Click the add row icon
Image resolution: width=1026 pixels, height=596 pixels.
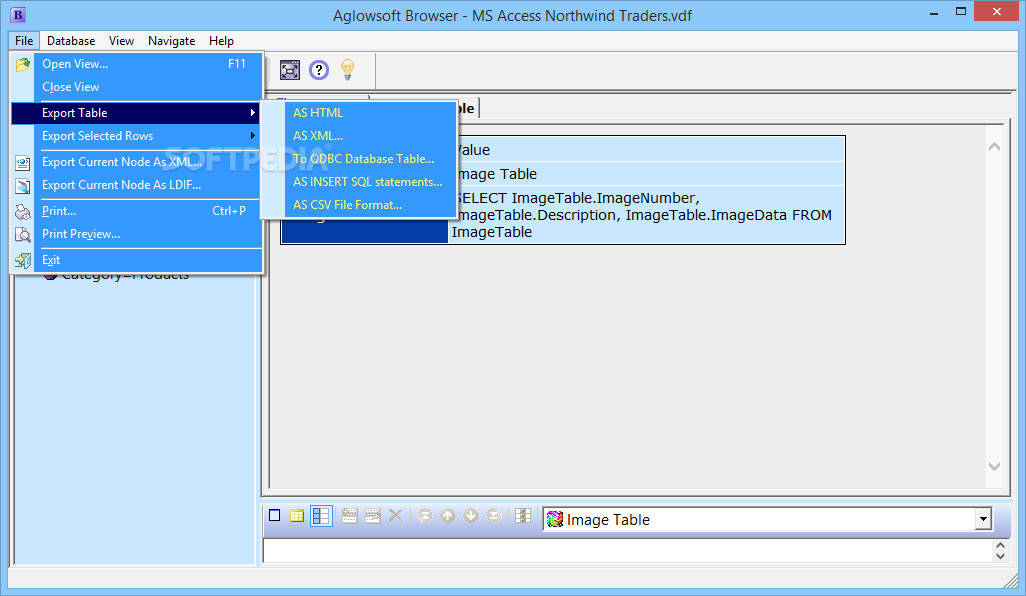[349, 516]
